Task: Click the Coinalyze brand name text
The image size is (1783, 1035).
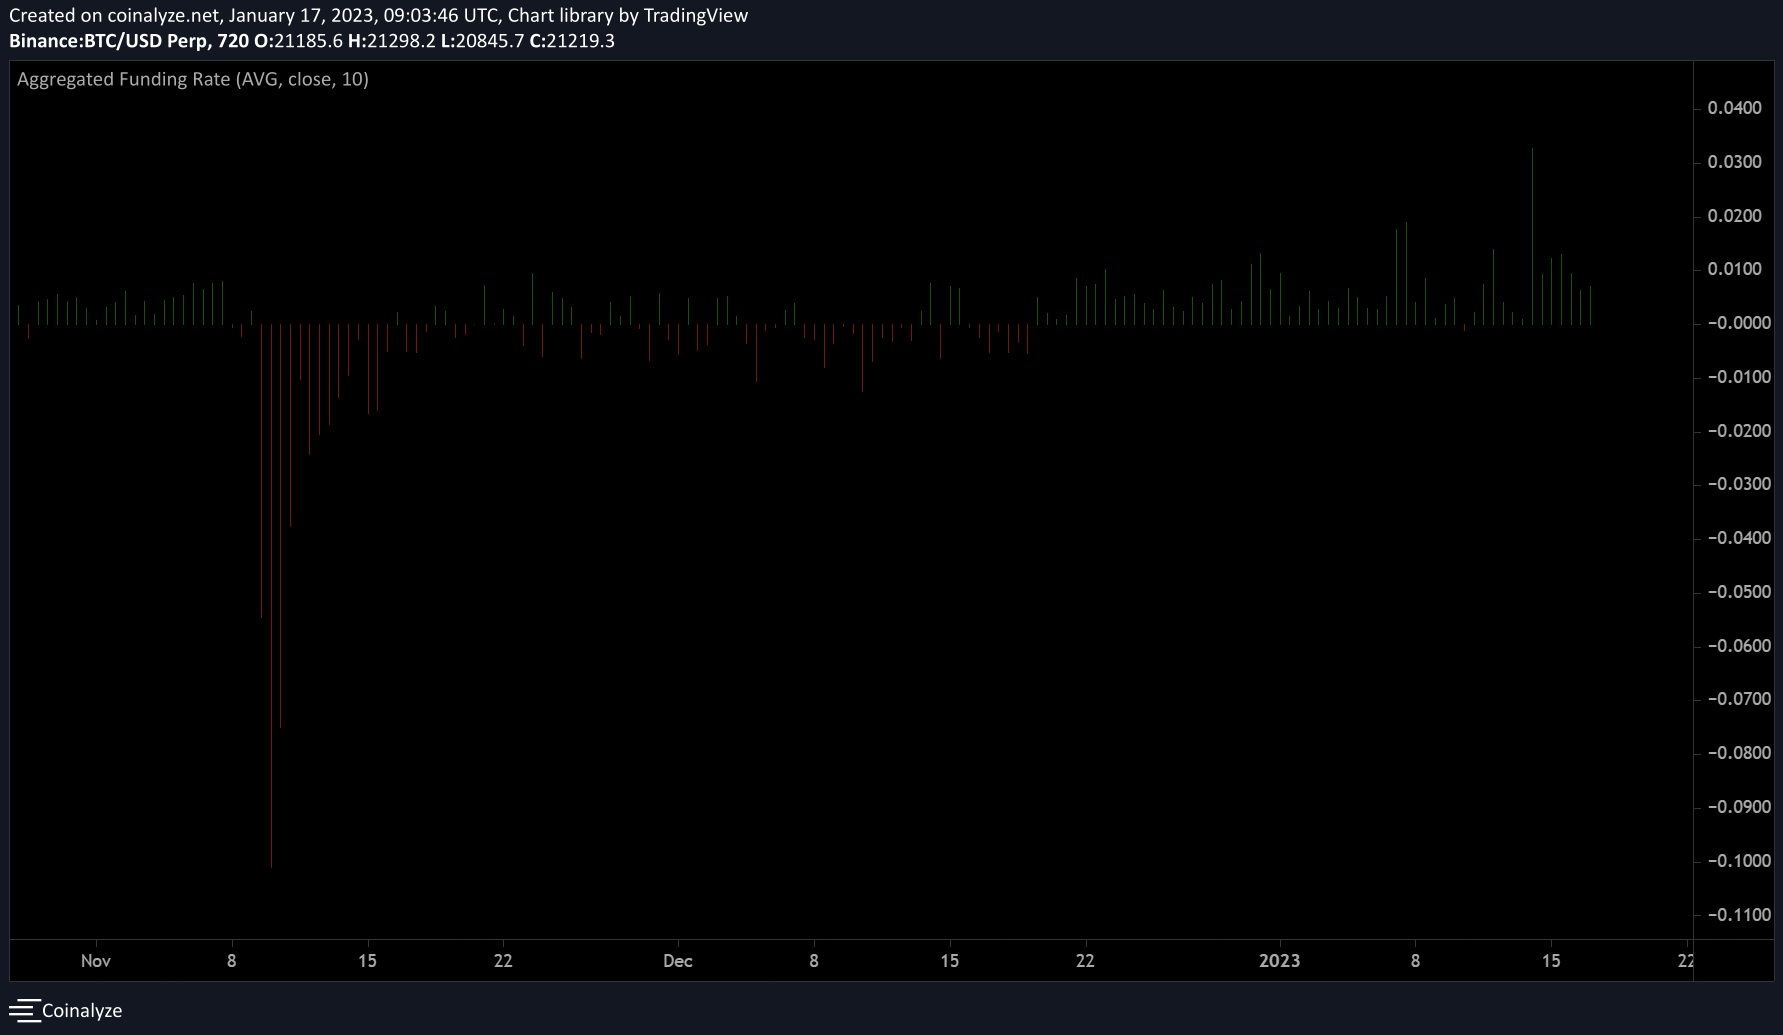Action: [82, 1010]
